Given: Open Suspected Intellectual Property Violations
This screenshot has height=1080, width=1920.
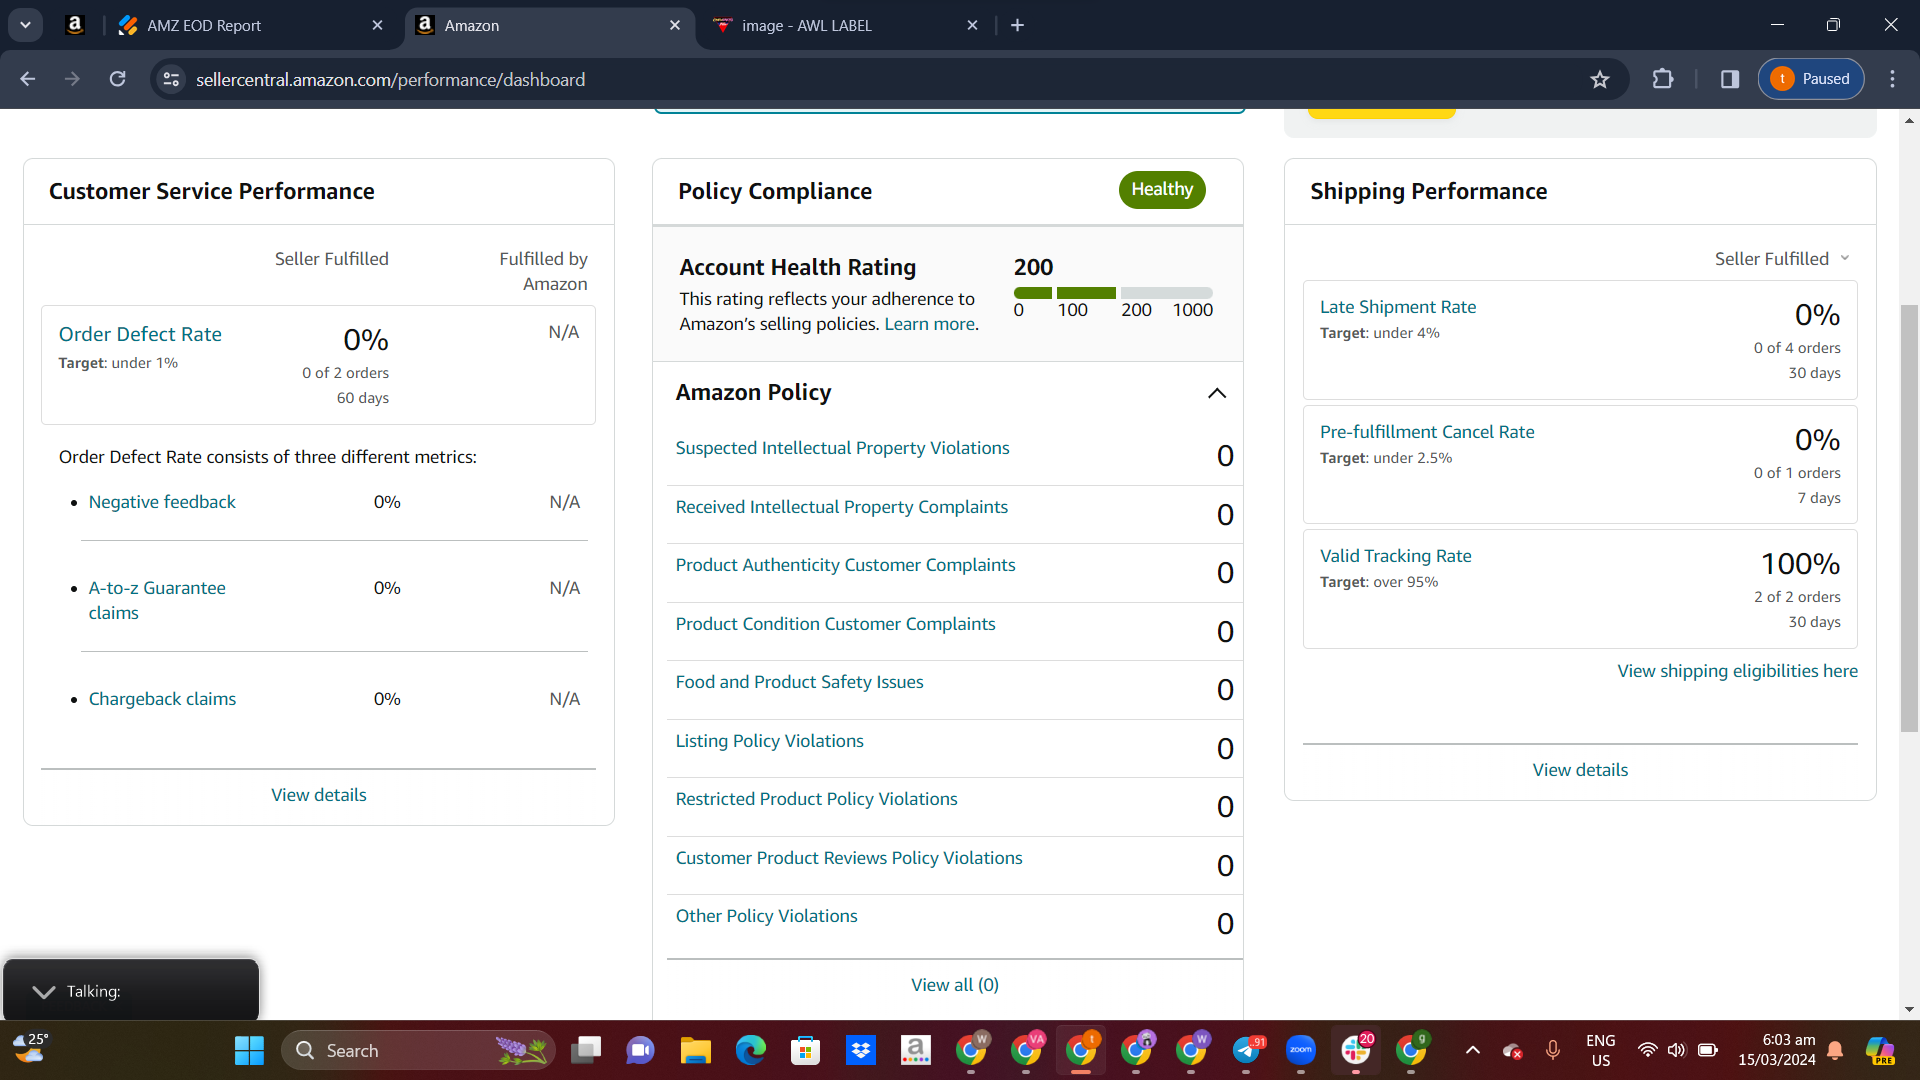Looking at the screenshot, I should [x=842, y=448].
